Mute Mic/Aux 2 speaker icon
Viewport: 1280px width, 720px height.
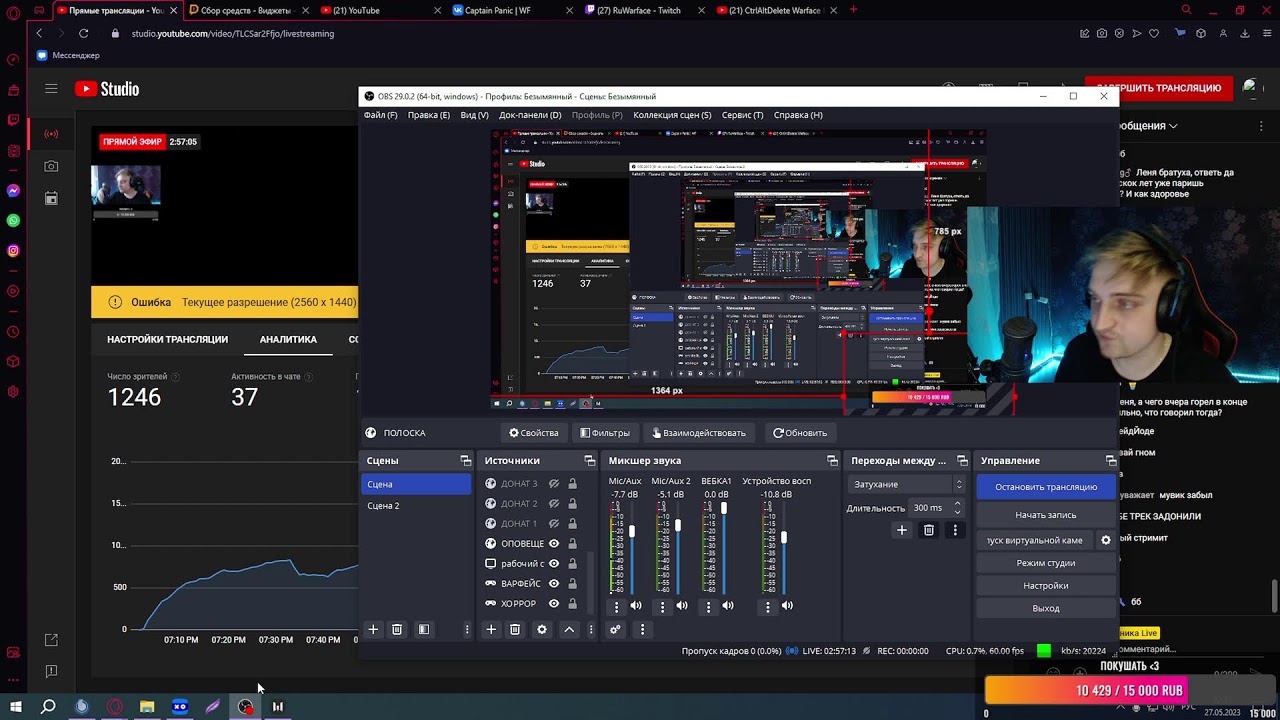point(682,605)
